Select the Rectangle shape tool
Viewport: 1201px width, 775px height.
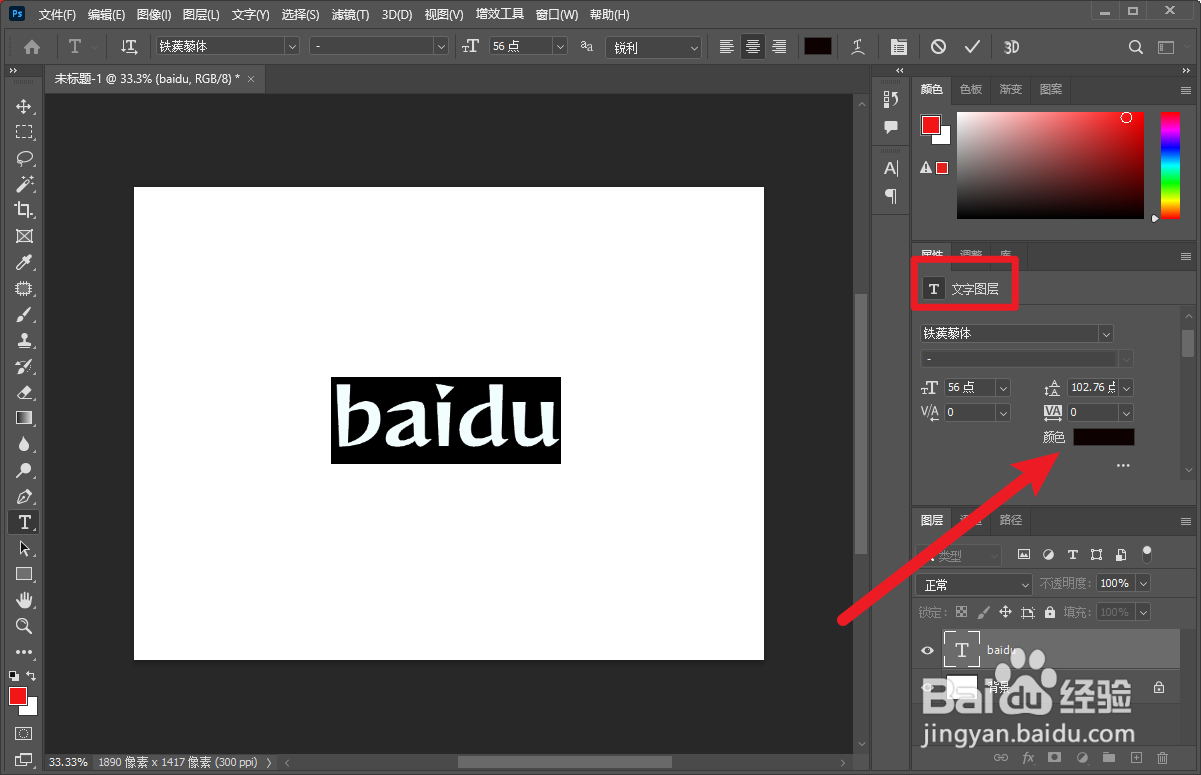pos(24,574)
